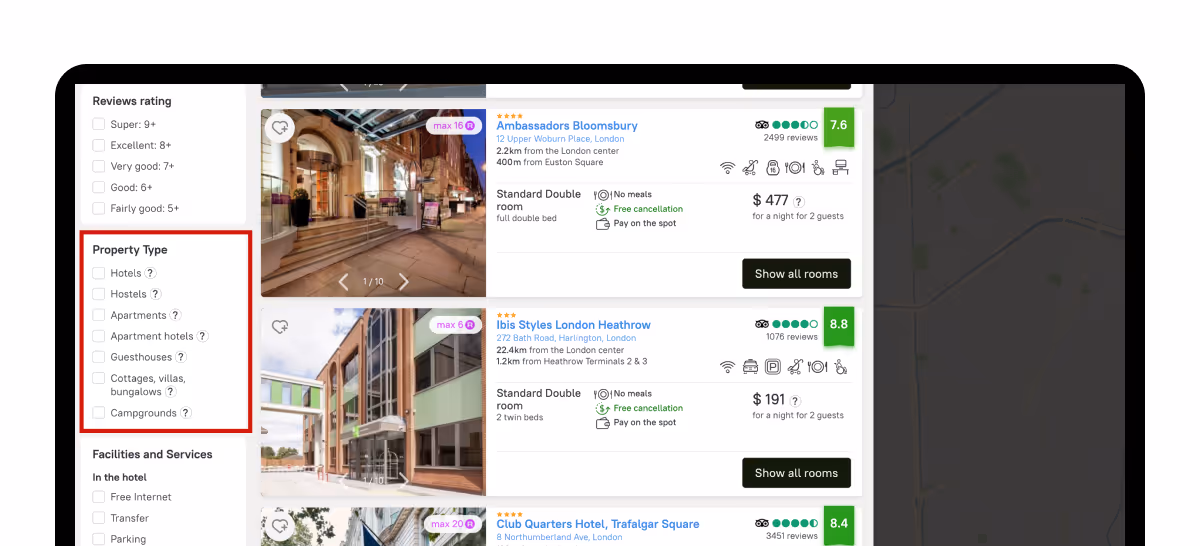Image resolution: width=1200 pixels, height=546 pixels.
Task: Show all rooms for Ambassadors Bloomsbury
Action: [796, 274]
